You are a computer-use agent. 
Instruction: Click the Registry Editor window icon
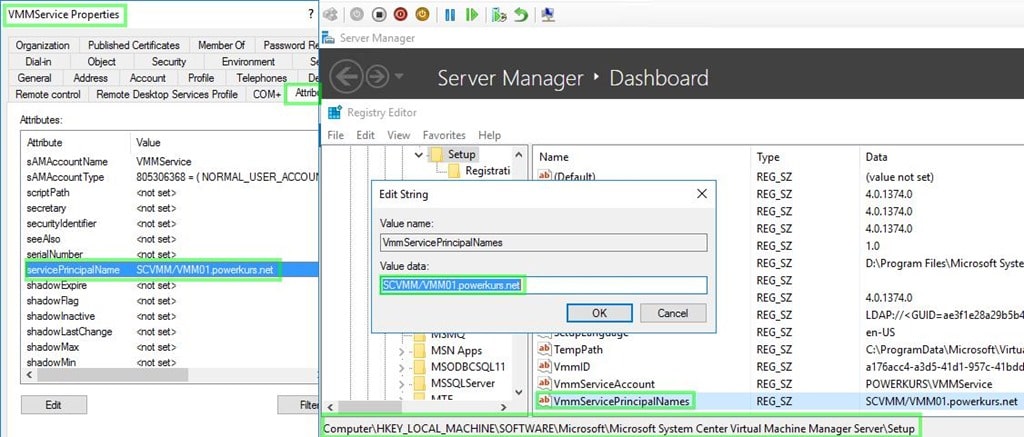[x=335, y=112]
